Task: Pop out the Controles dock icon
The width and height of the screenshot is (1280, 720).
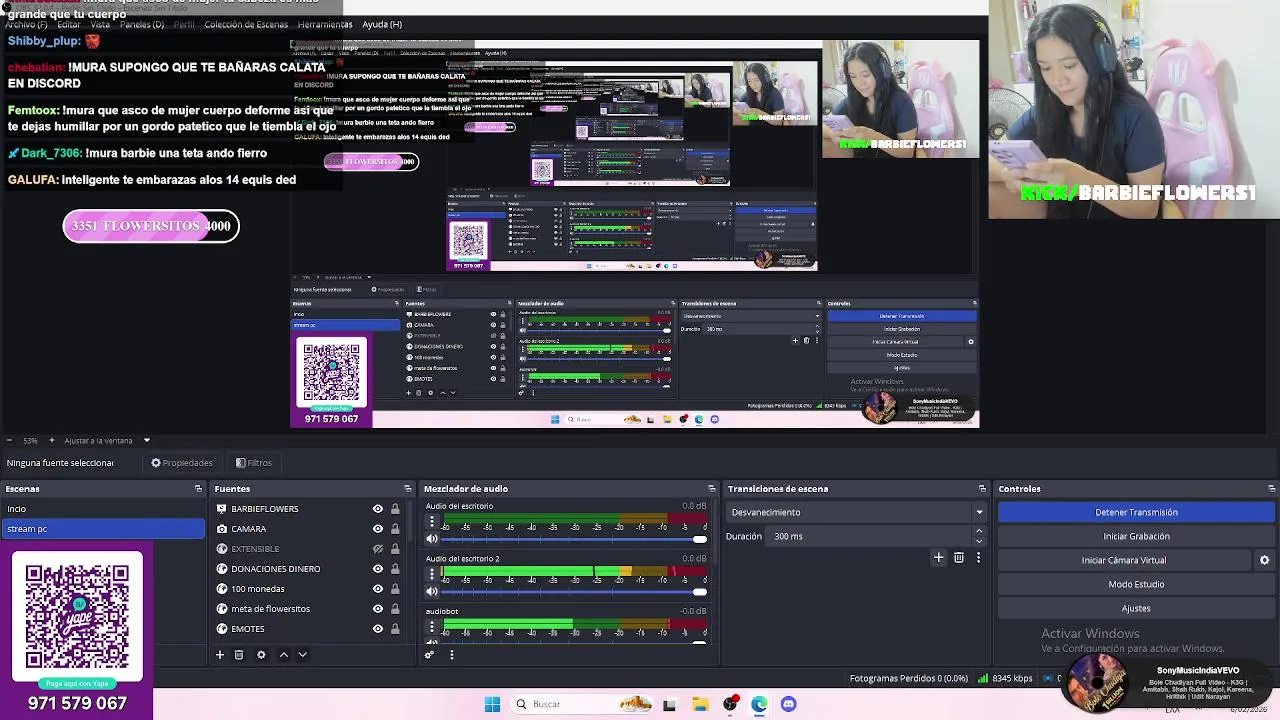Action: (1271, 489)
